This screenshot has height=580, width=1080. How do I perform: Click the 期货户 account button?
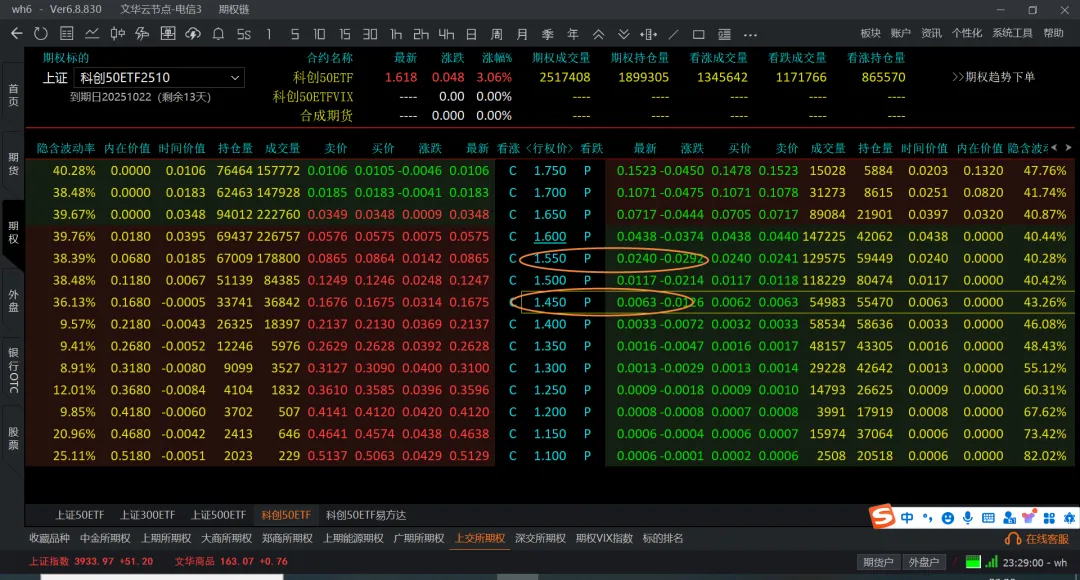tap(878, 562)
